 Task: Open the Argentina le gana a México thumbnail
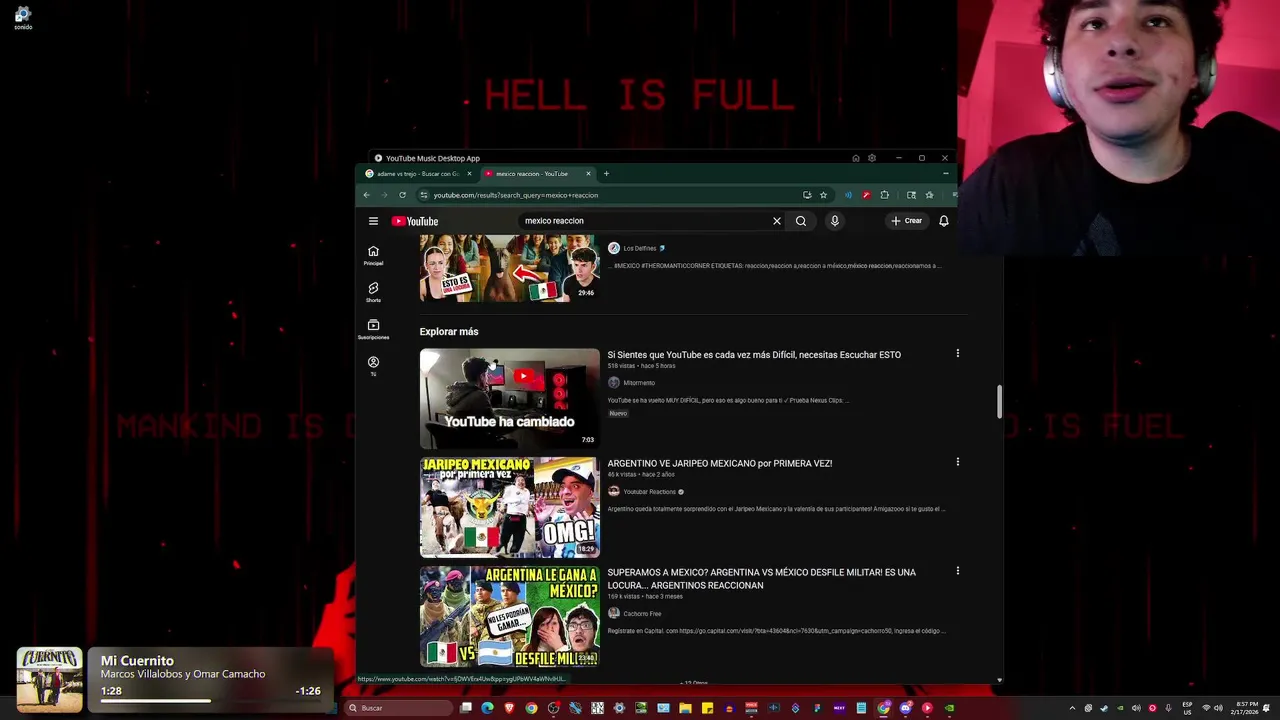509,616
